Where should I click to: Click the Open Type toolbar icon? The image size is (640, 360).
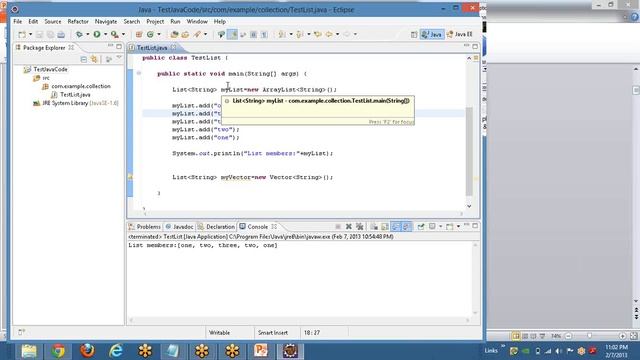[174, 35]
